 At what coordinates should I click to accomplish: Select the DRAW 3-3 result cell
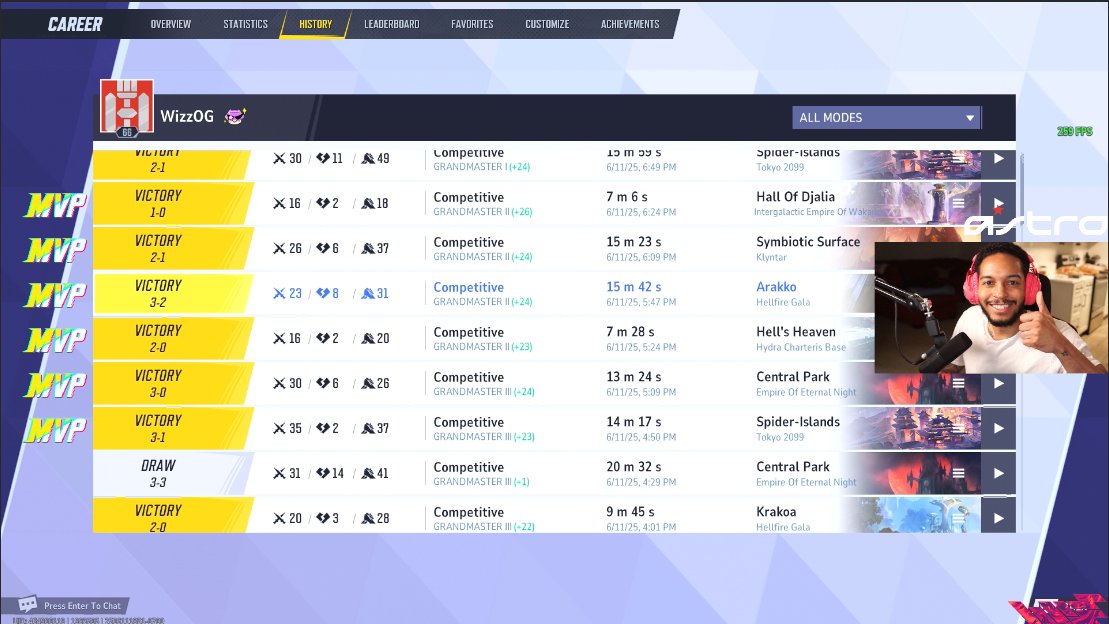[173, 473]
